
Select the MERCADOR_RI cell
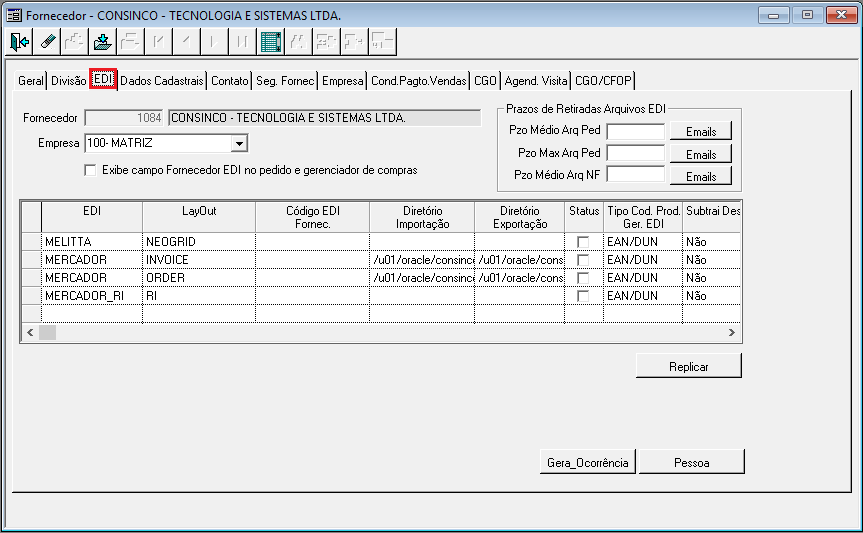click(92, 296)
